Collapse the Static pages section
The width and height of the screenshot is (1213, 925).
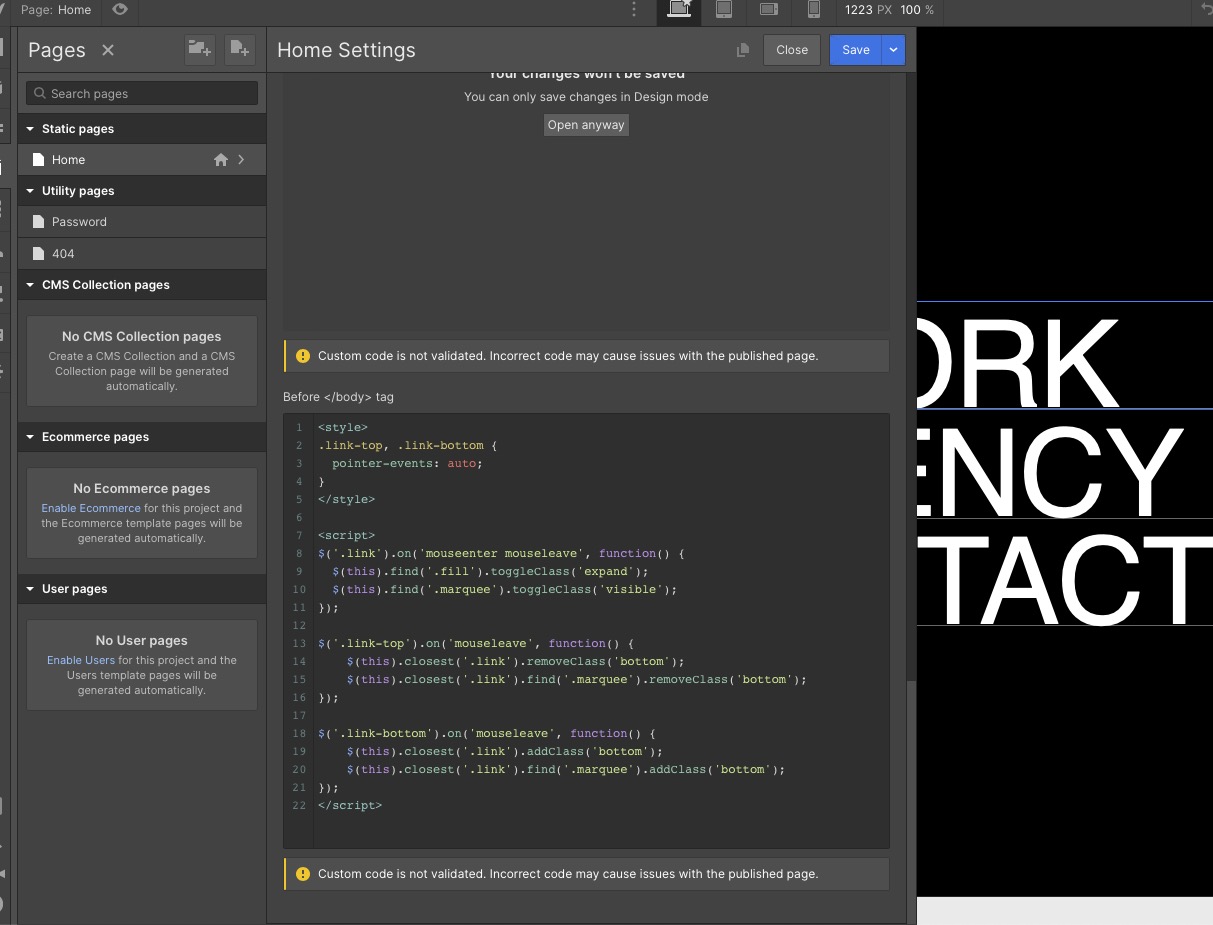pos(31,129)
